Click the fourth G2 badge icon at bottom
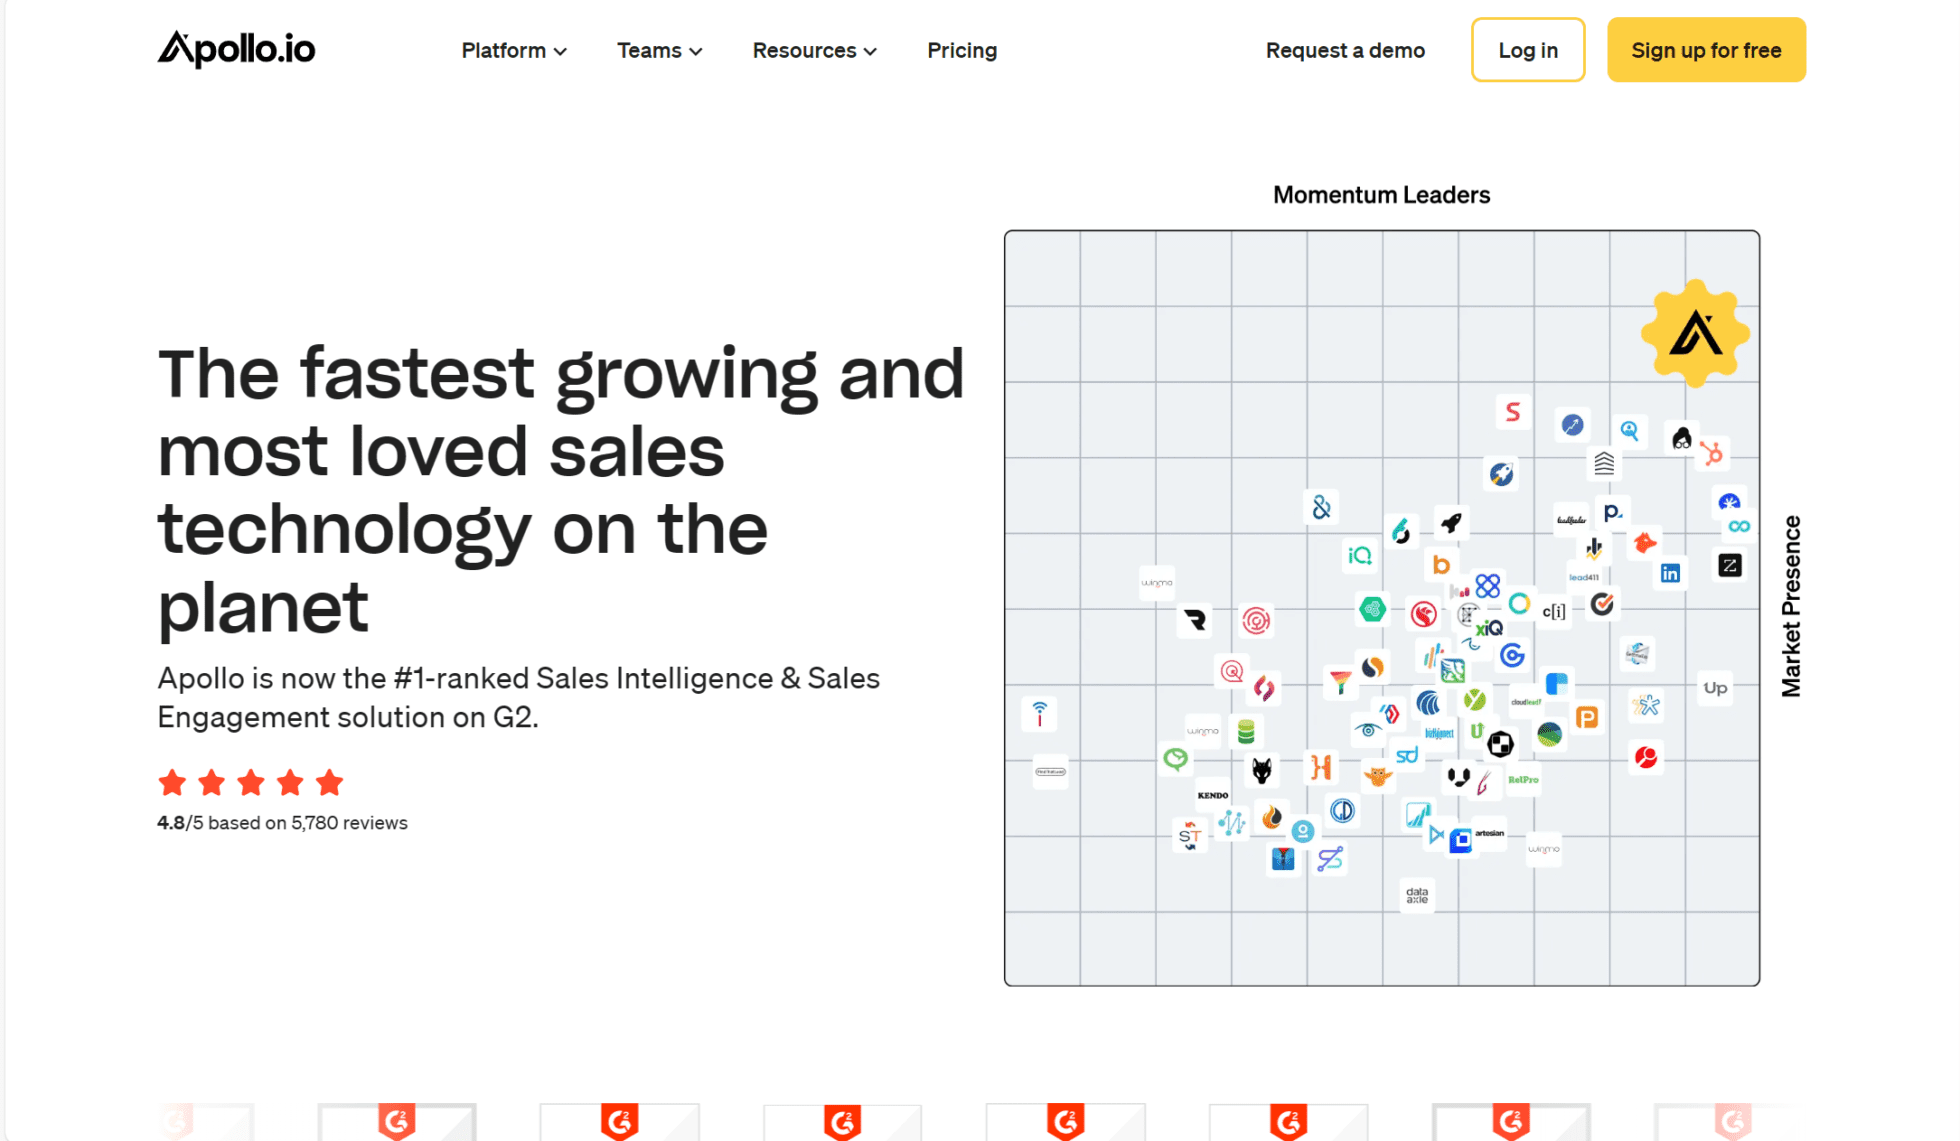The height and width of the screenshot is (1141, 1960). click(838, 1114)
